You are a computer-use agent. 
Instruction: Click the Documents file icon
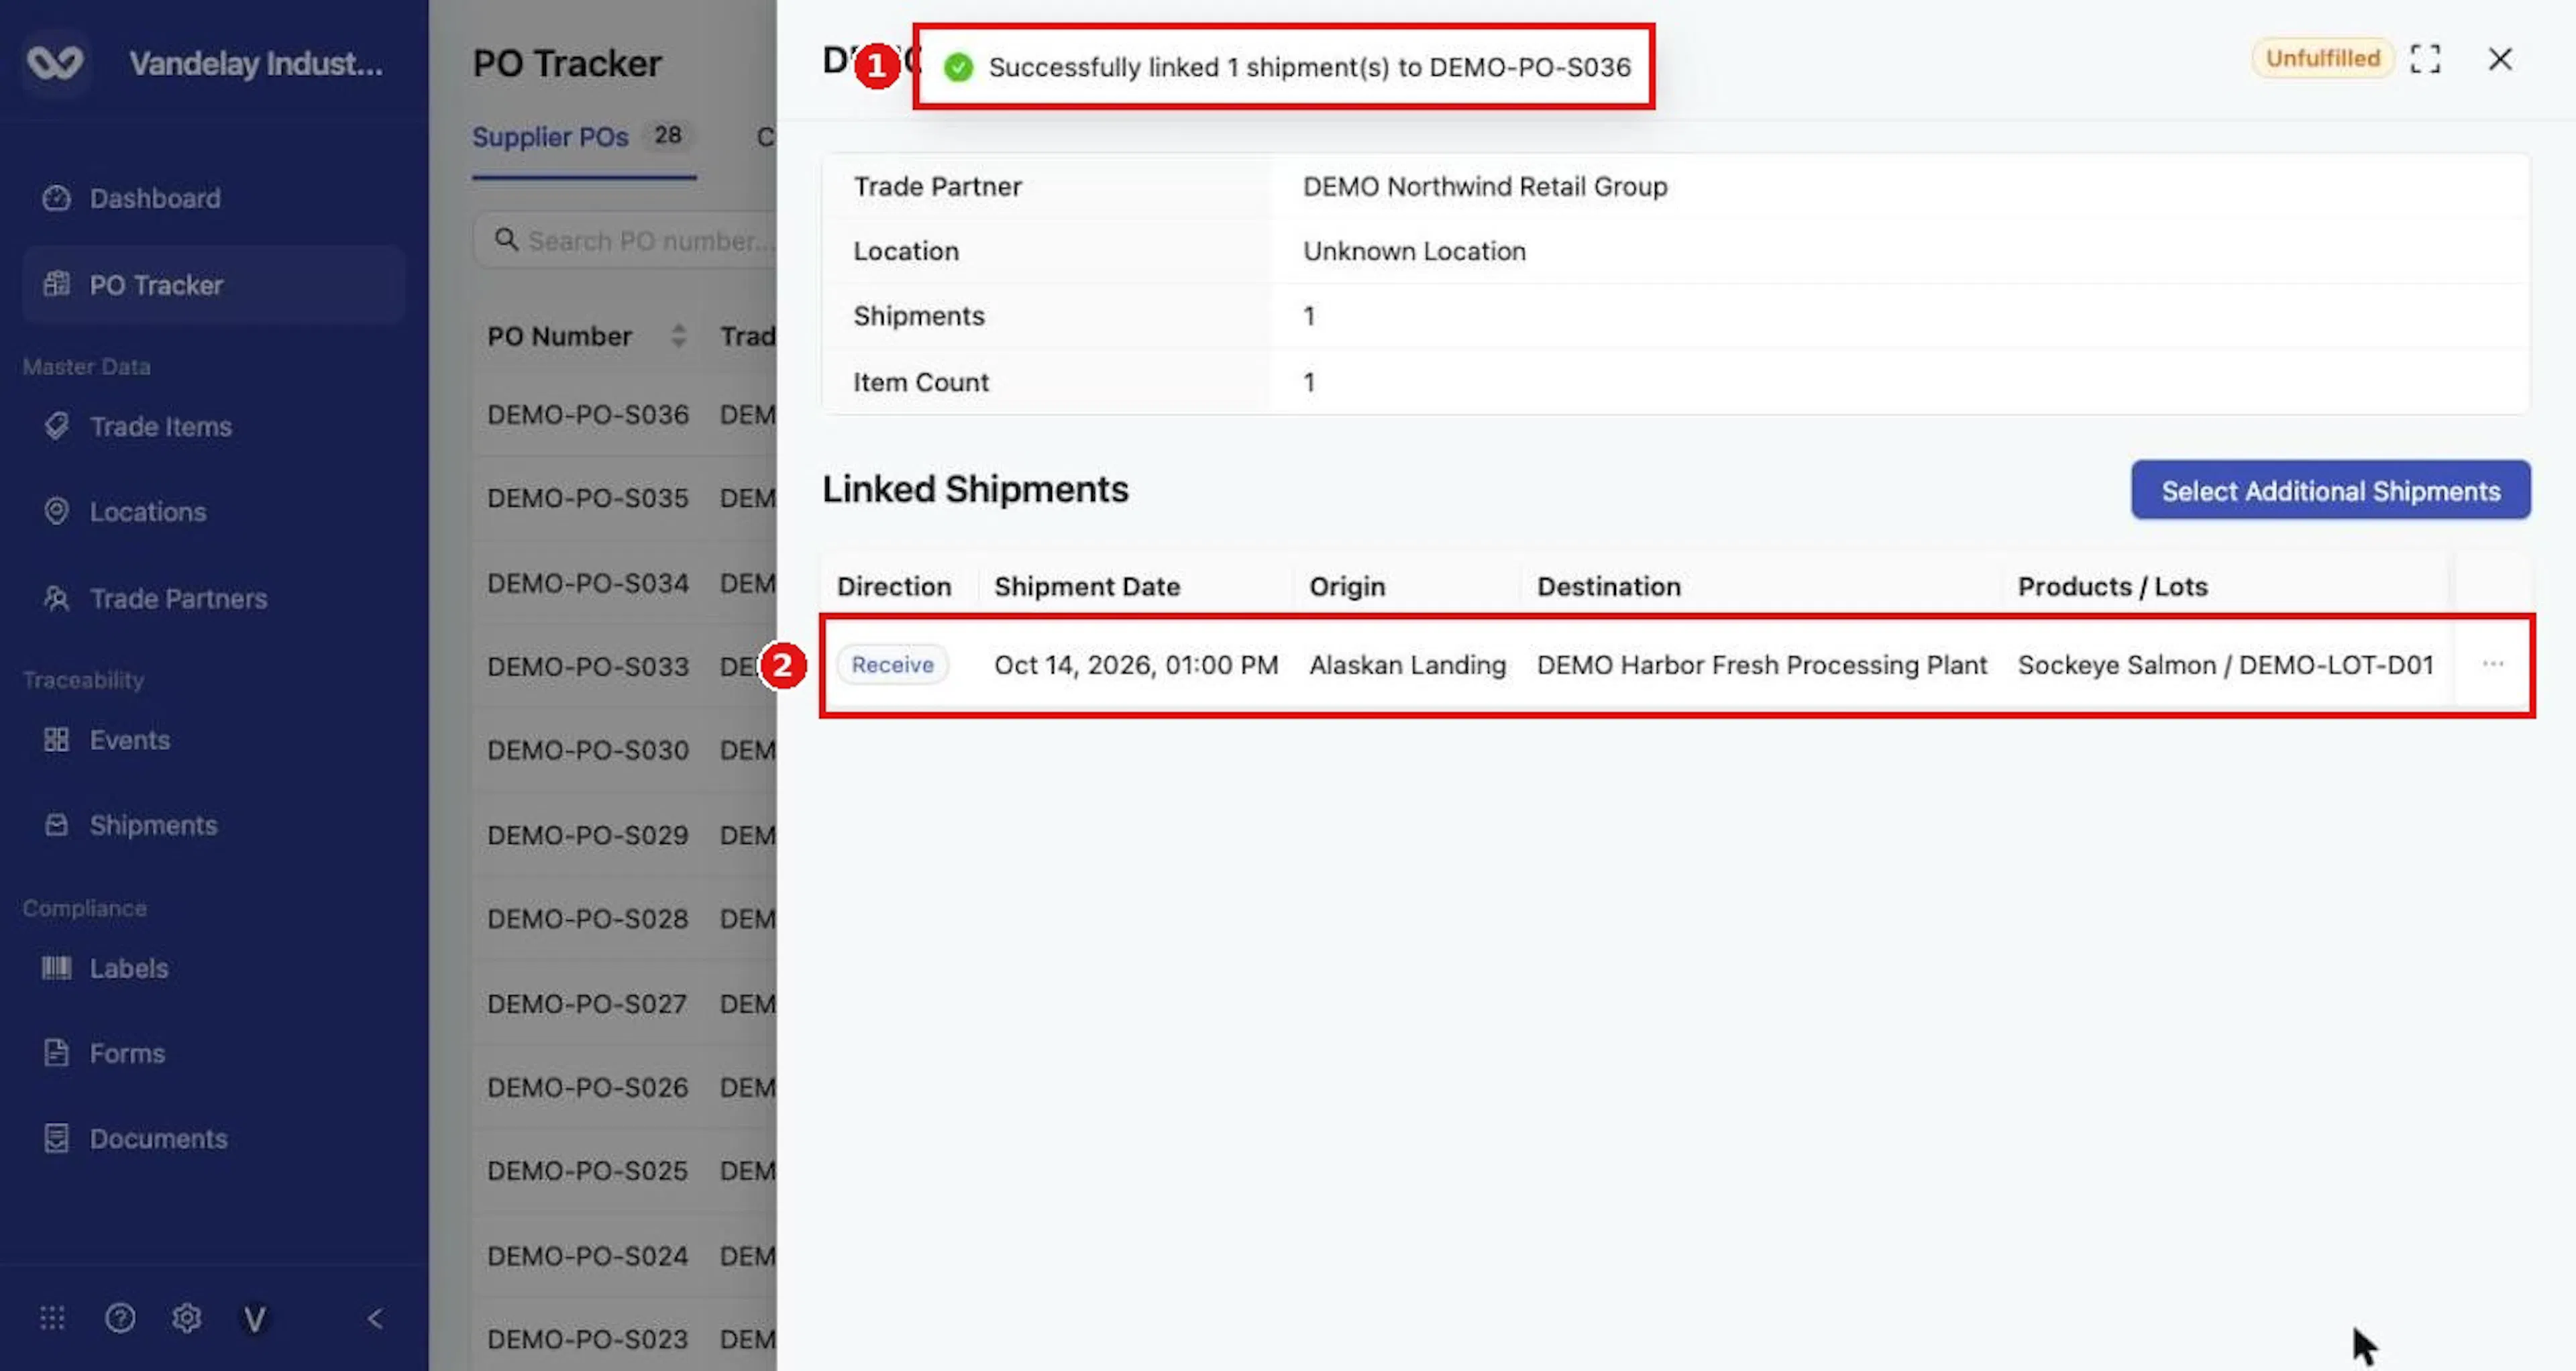(x=57, y=1139)
